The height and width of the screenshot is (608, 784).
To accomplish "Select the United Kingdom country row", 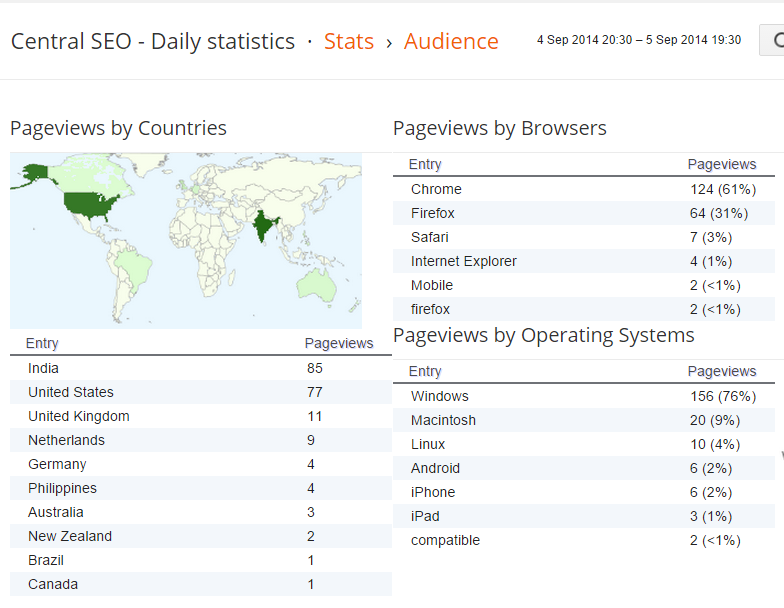I will [201, 416].
